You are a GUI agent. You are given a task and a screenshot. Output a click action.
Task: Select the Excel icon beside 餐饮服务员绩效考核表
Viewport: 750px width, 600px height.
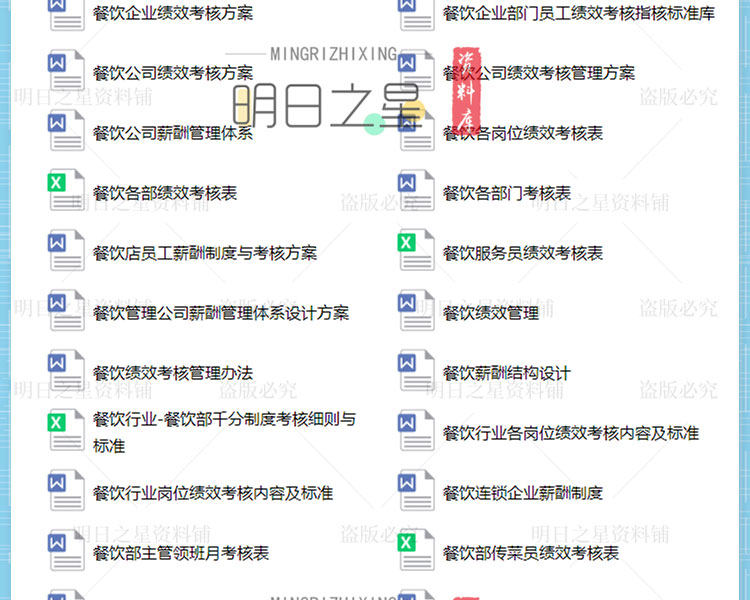[x=417, y=250]
